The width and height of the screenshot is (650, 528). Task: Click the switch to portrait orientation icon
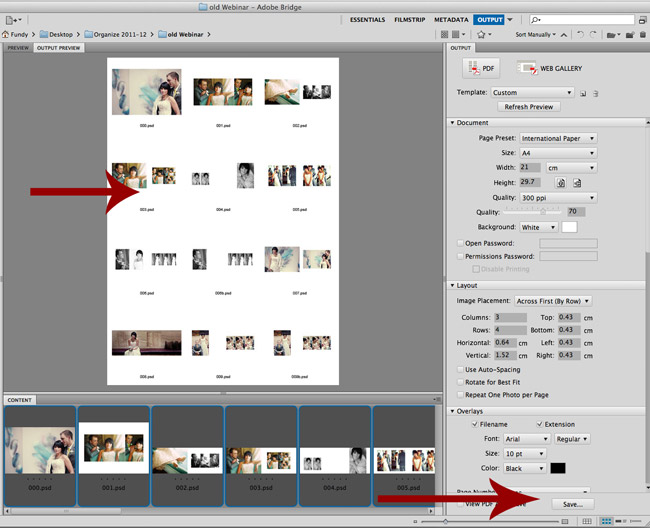pos(561,182)
